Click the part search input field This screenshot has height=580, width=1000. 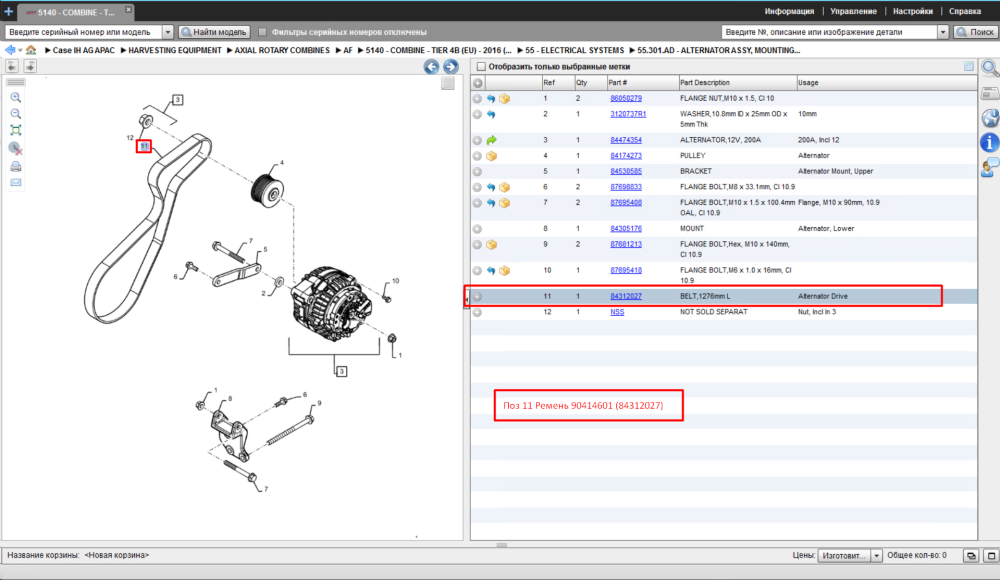pyautogui.click(x=829, y=32)
